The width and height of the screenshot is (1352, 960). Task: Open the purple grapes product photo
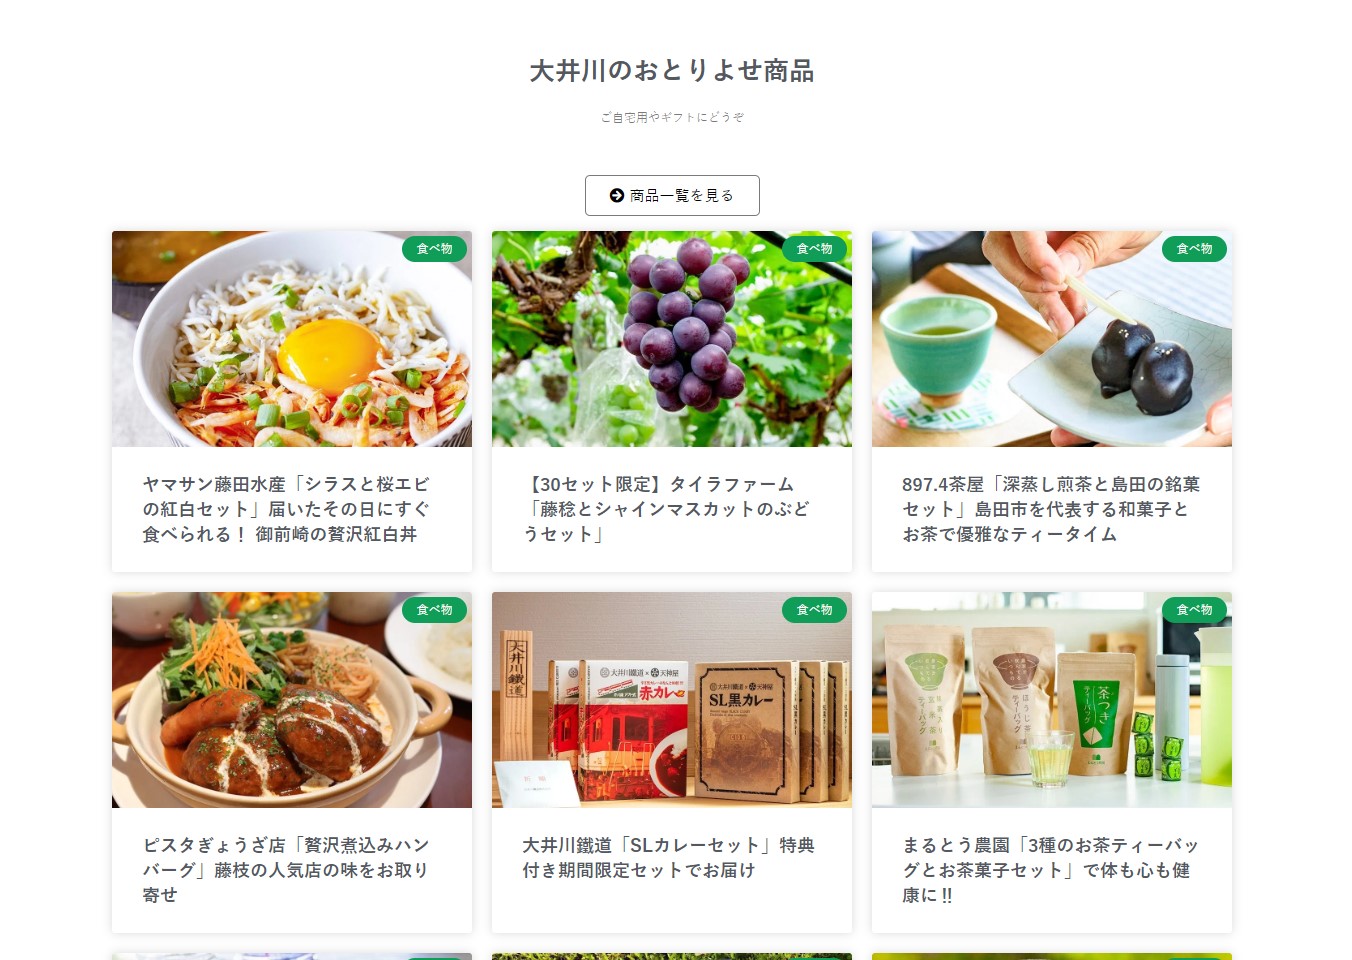click(672, 339)
